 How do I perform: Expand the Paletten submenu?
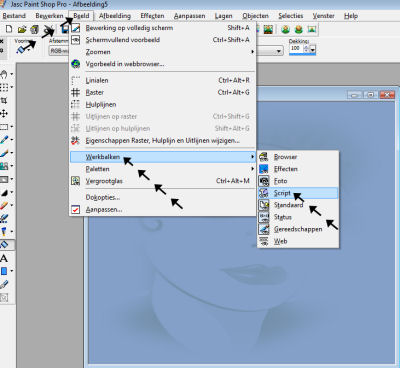(x=162, y=169)
